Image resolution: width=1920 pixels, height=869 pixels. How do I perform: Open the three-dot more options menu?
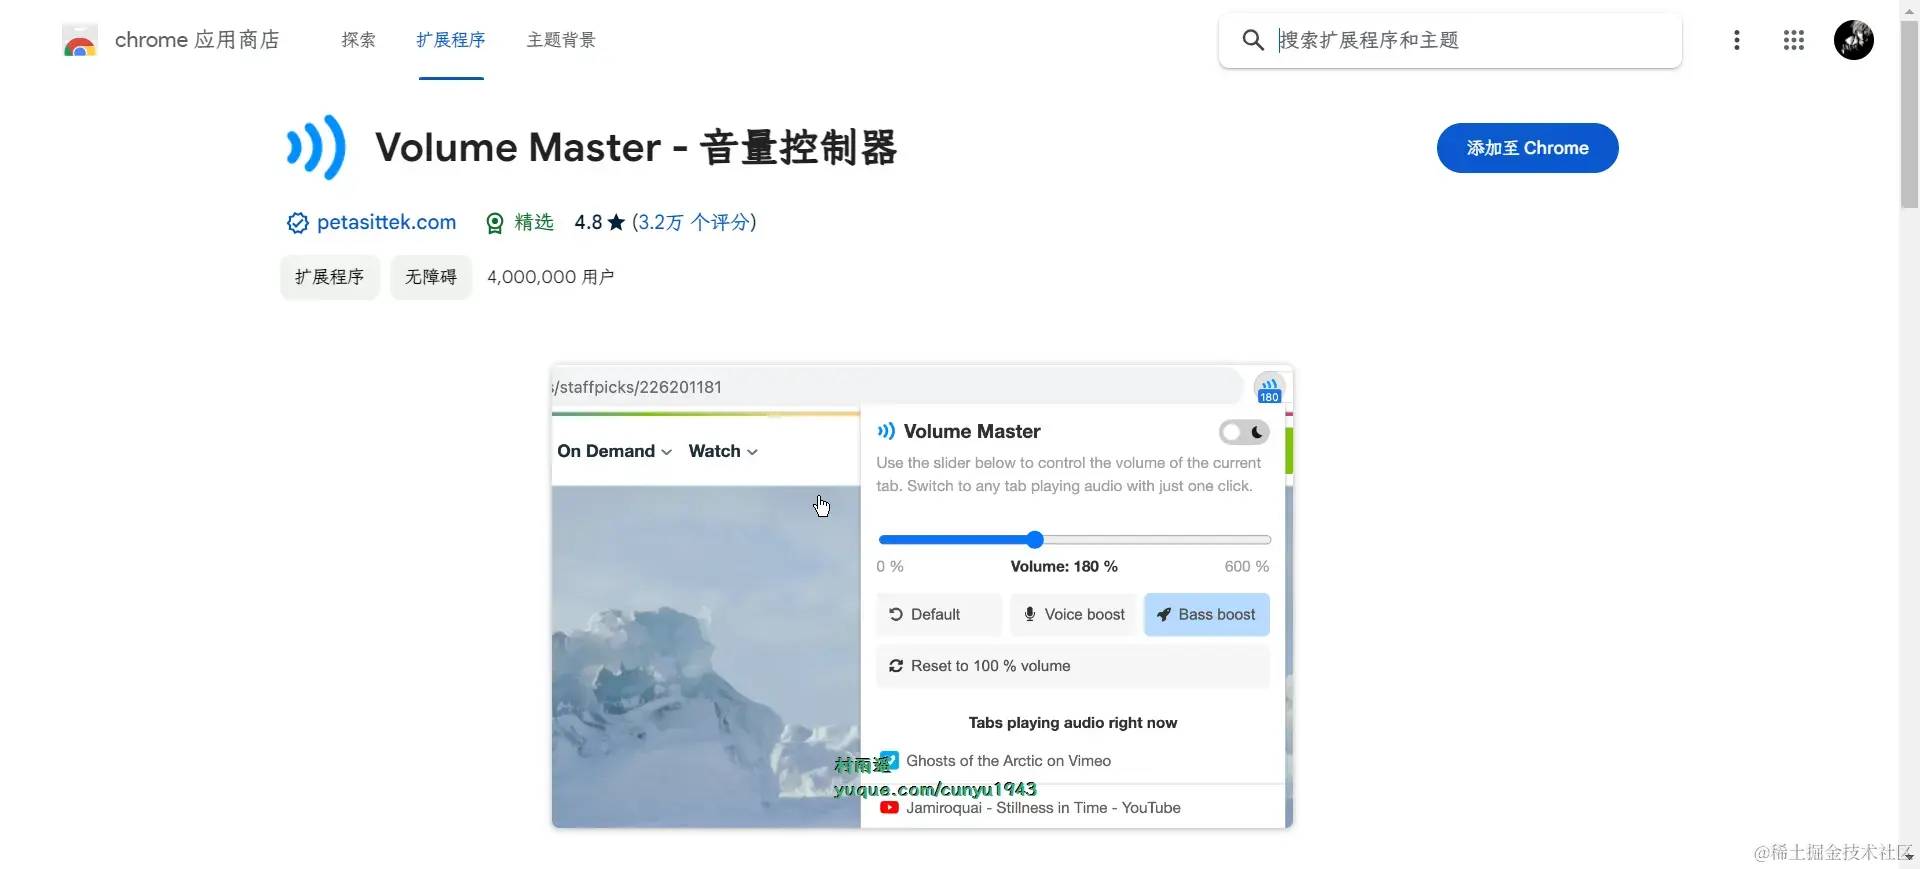click(1737, 40)
